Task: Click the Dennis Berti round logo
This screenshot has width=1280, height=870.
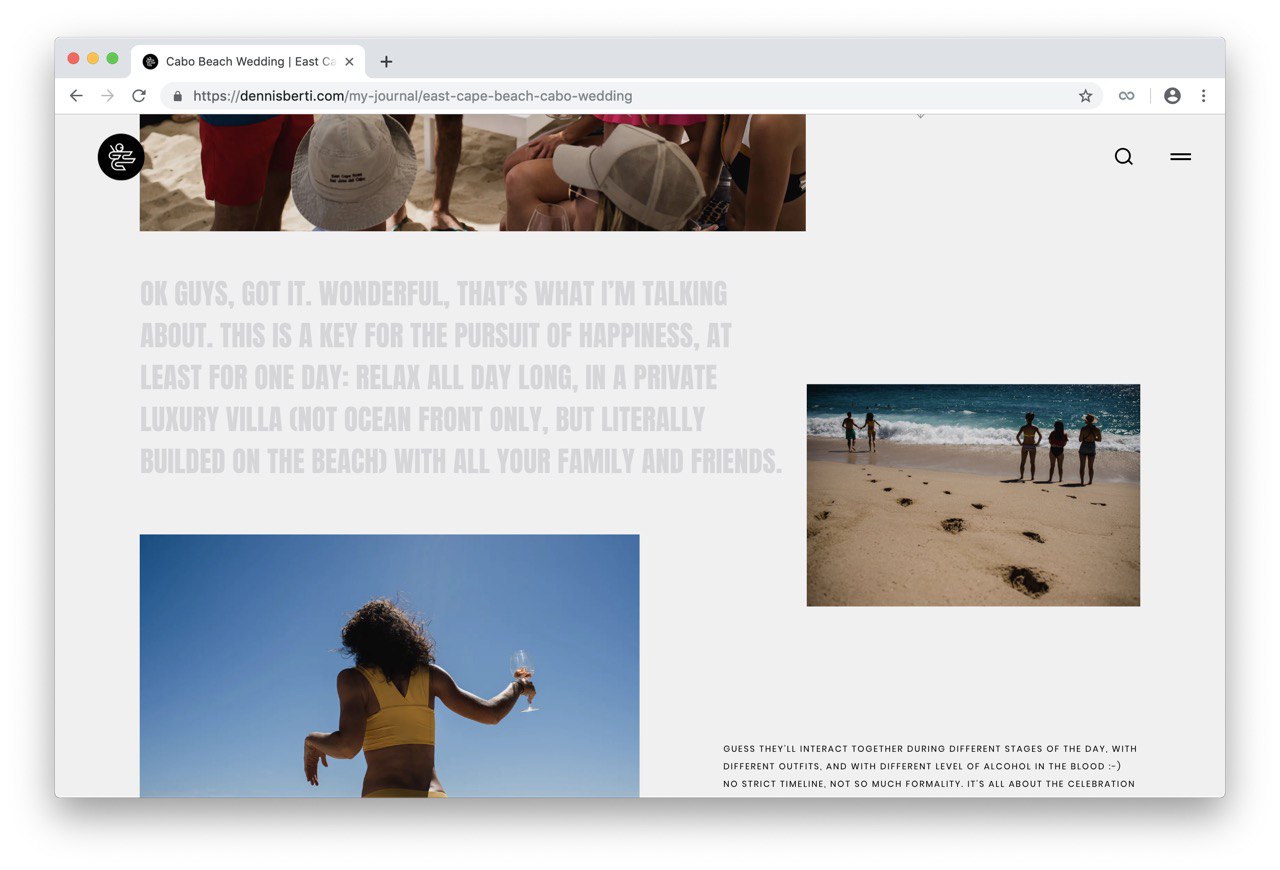Action: point(121,157)
